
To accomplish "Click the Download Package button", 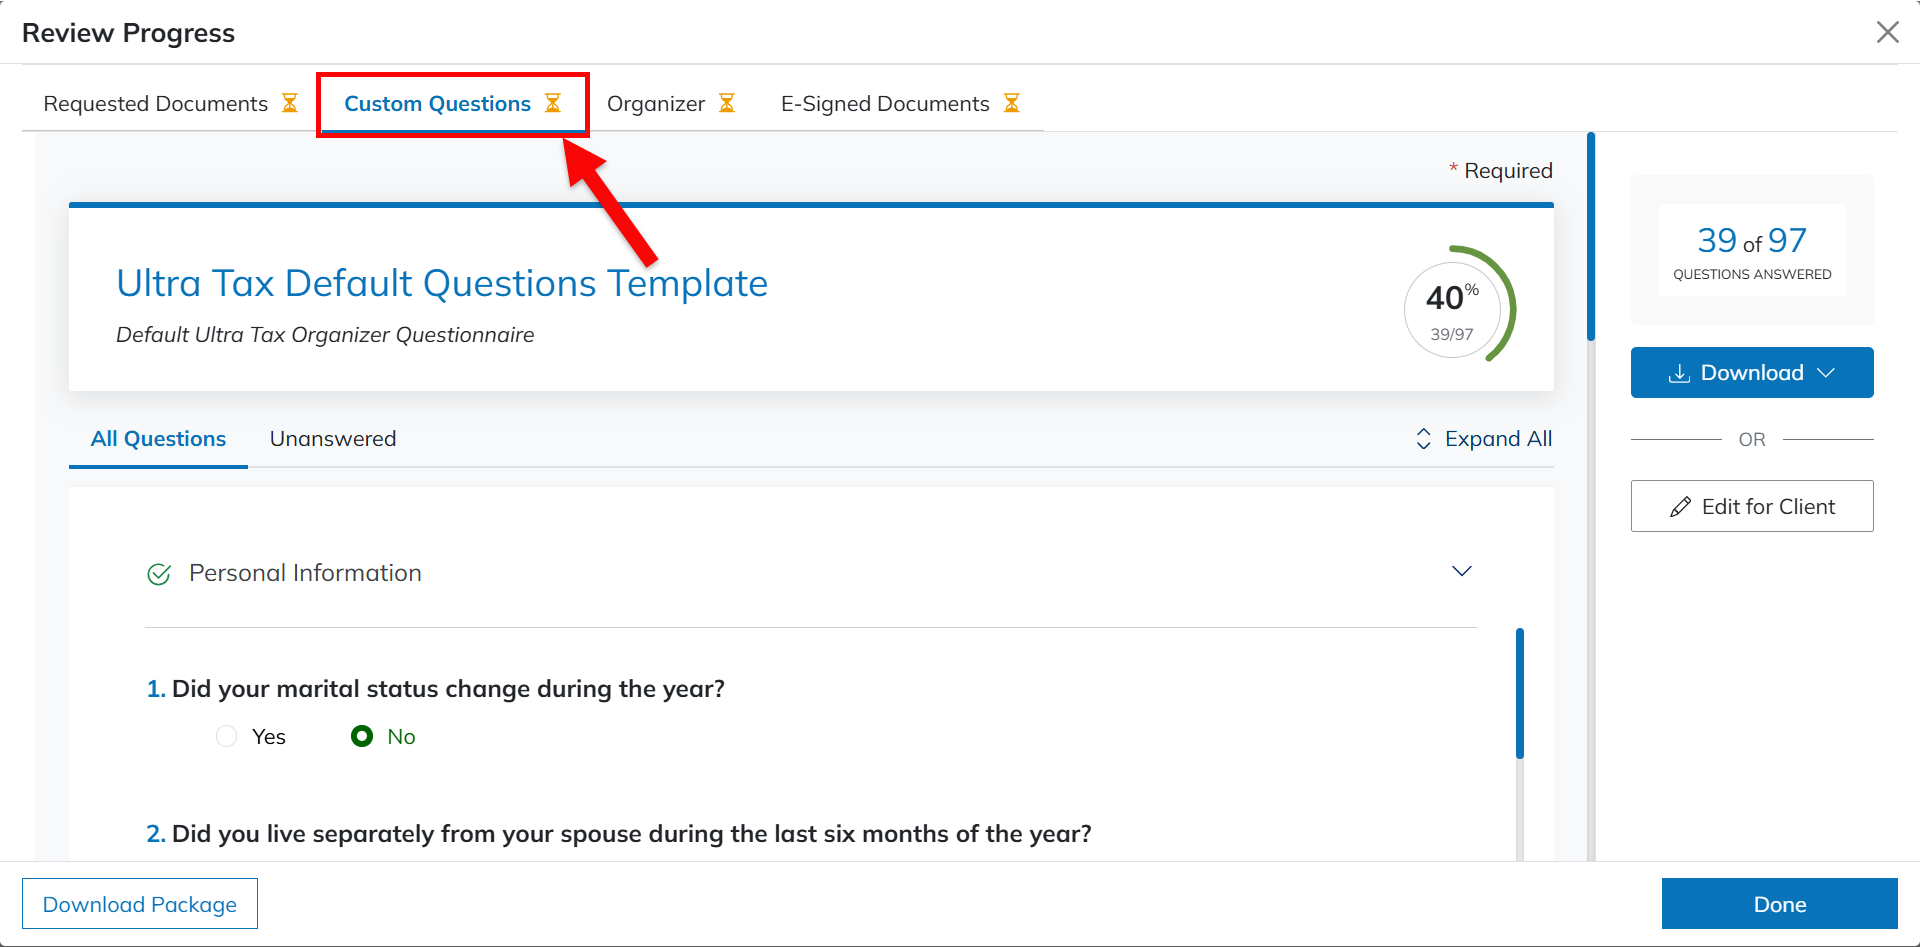I will [140, 904].
